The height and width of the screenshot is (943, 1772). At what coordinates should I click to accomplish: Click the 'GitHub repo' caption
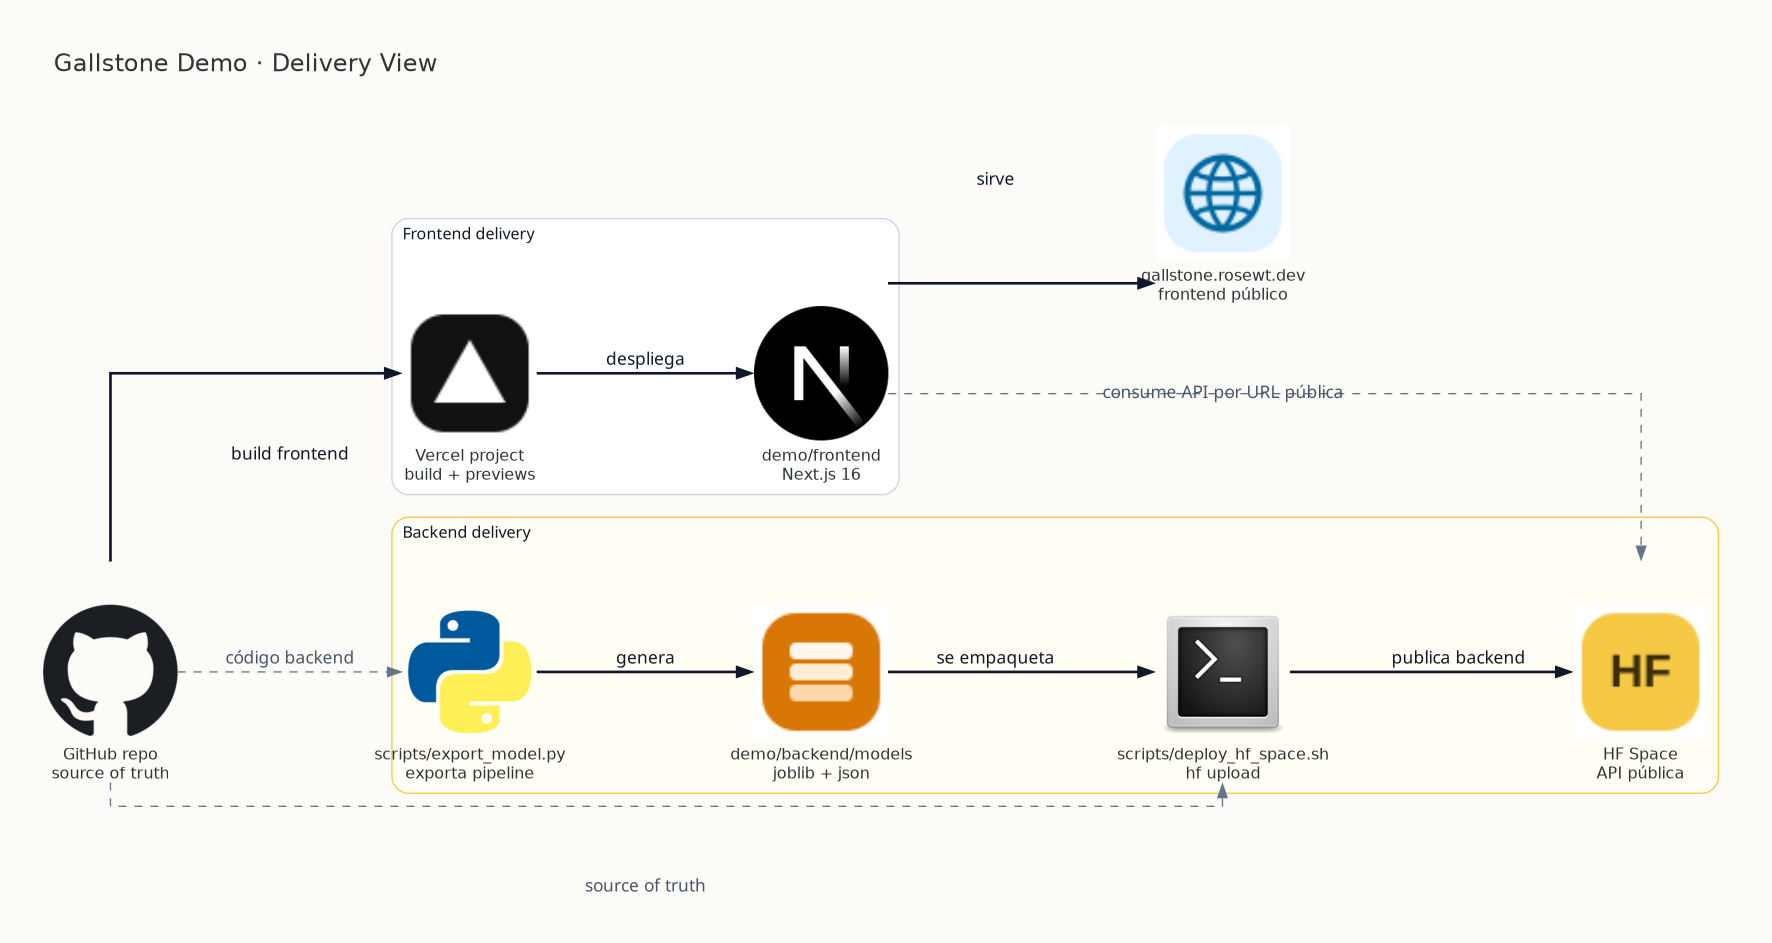tap(110, 754)
